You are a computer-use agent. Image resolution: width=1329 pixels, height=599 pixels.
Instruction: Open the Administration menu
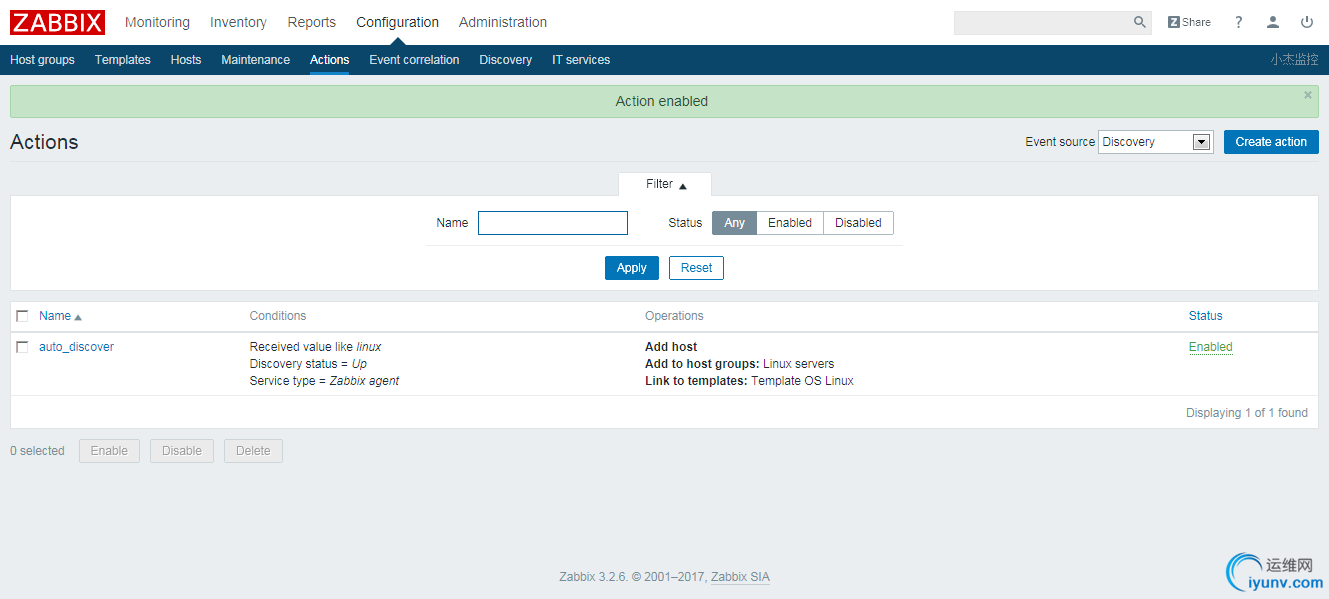pyautogui.click(x=503, y=22)
